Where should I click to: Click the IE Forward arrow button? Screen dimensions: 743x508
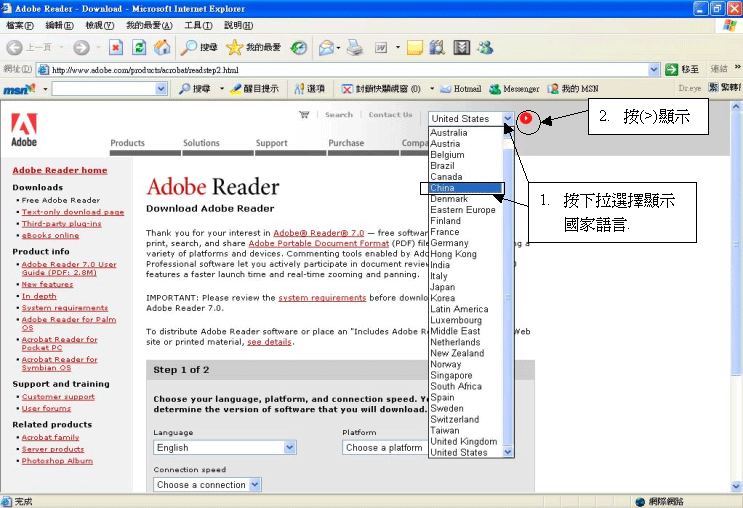(x=81, y=47)
